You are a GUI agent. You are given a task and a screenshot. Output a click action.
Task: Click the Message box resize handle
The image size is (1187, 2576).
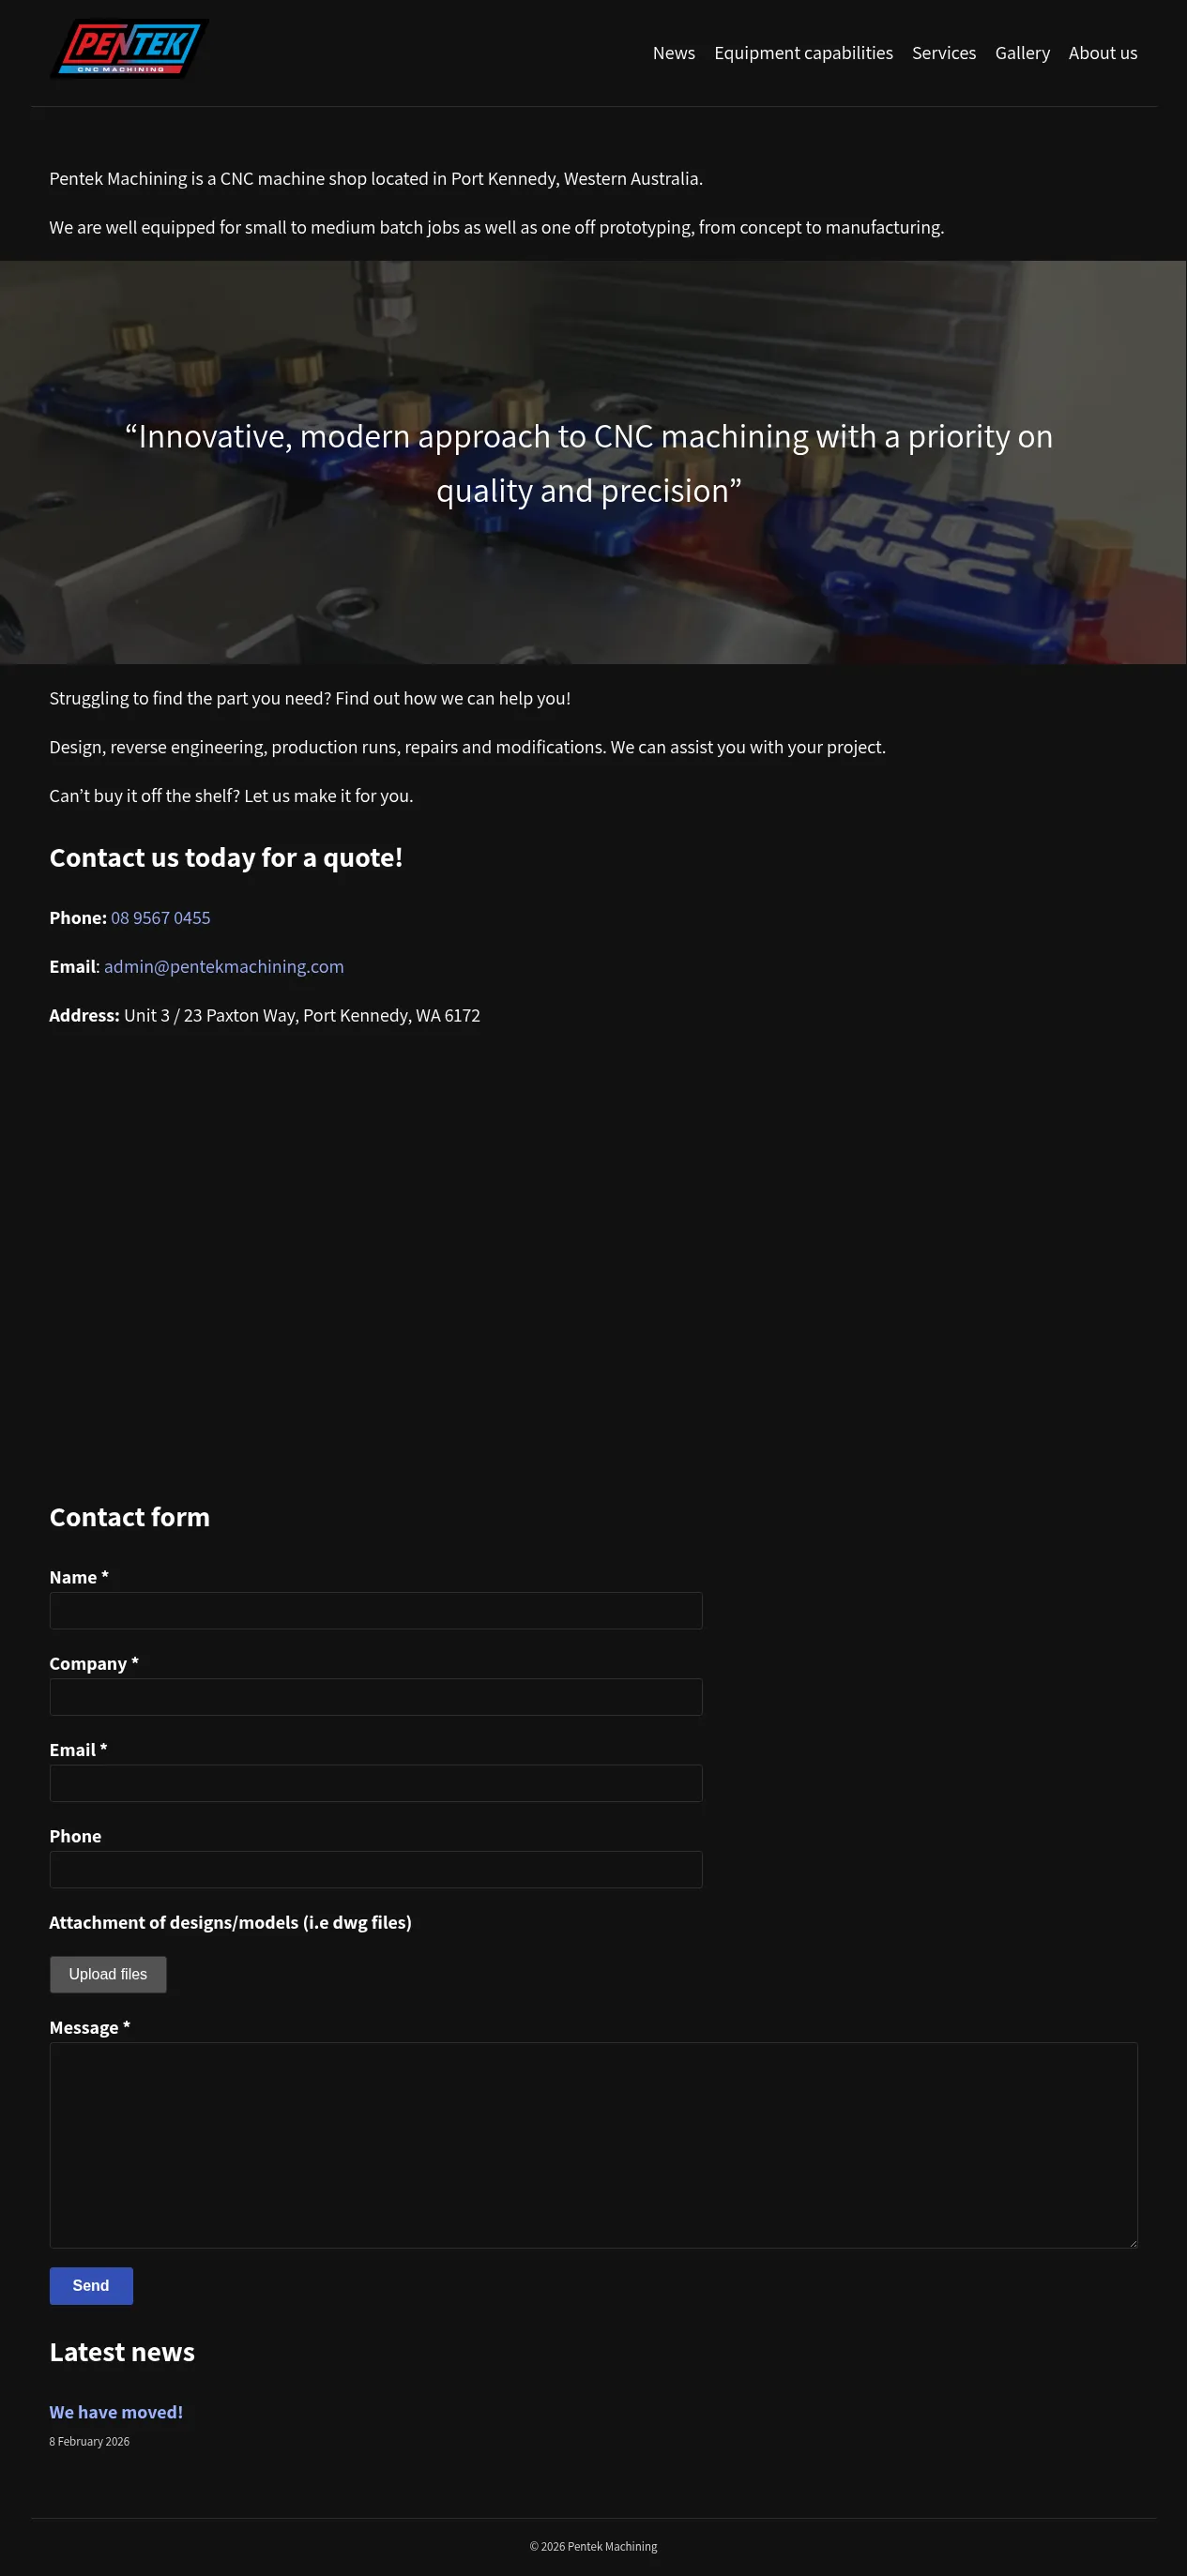pos(1132,2243)
